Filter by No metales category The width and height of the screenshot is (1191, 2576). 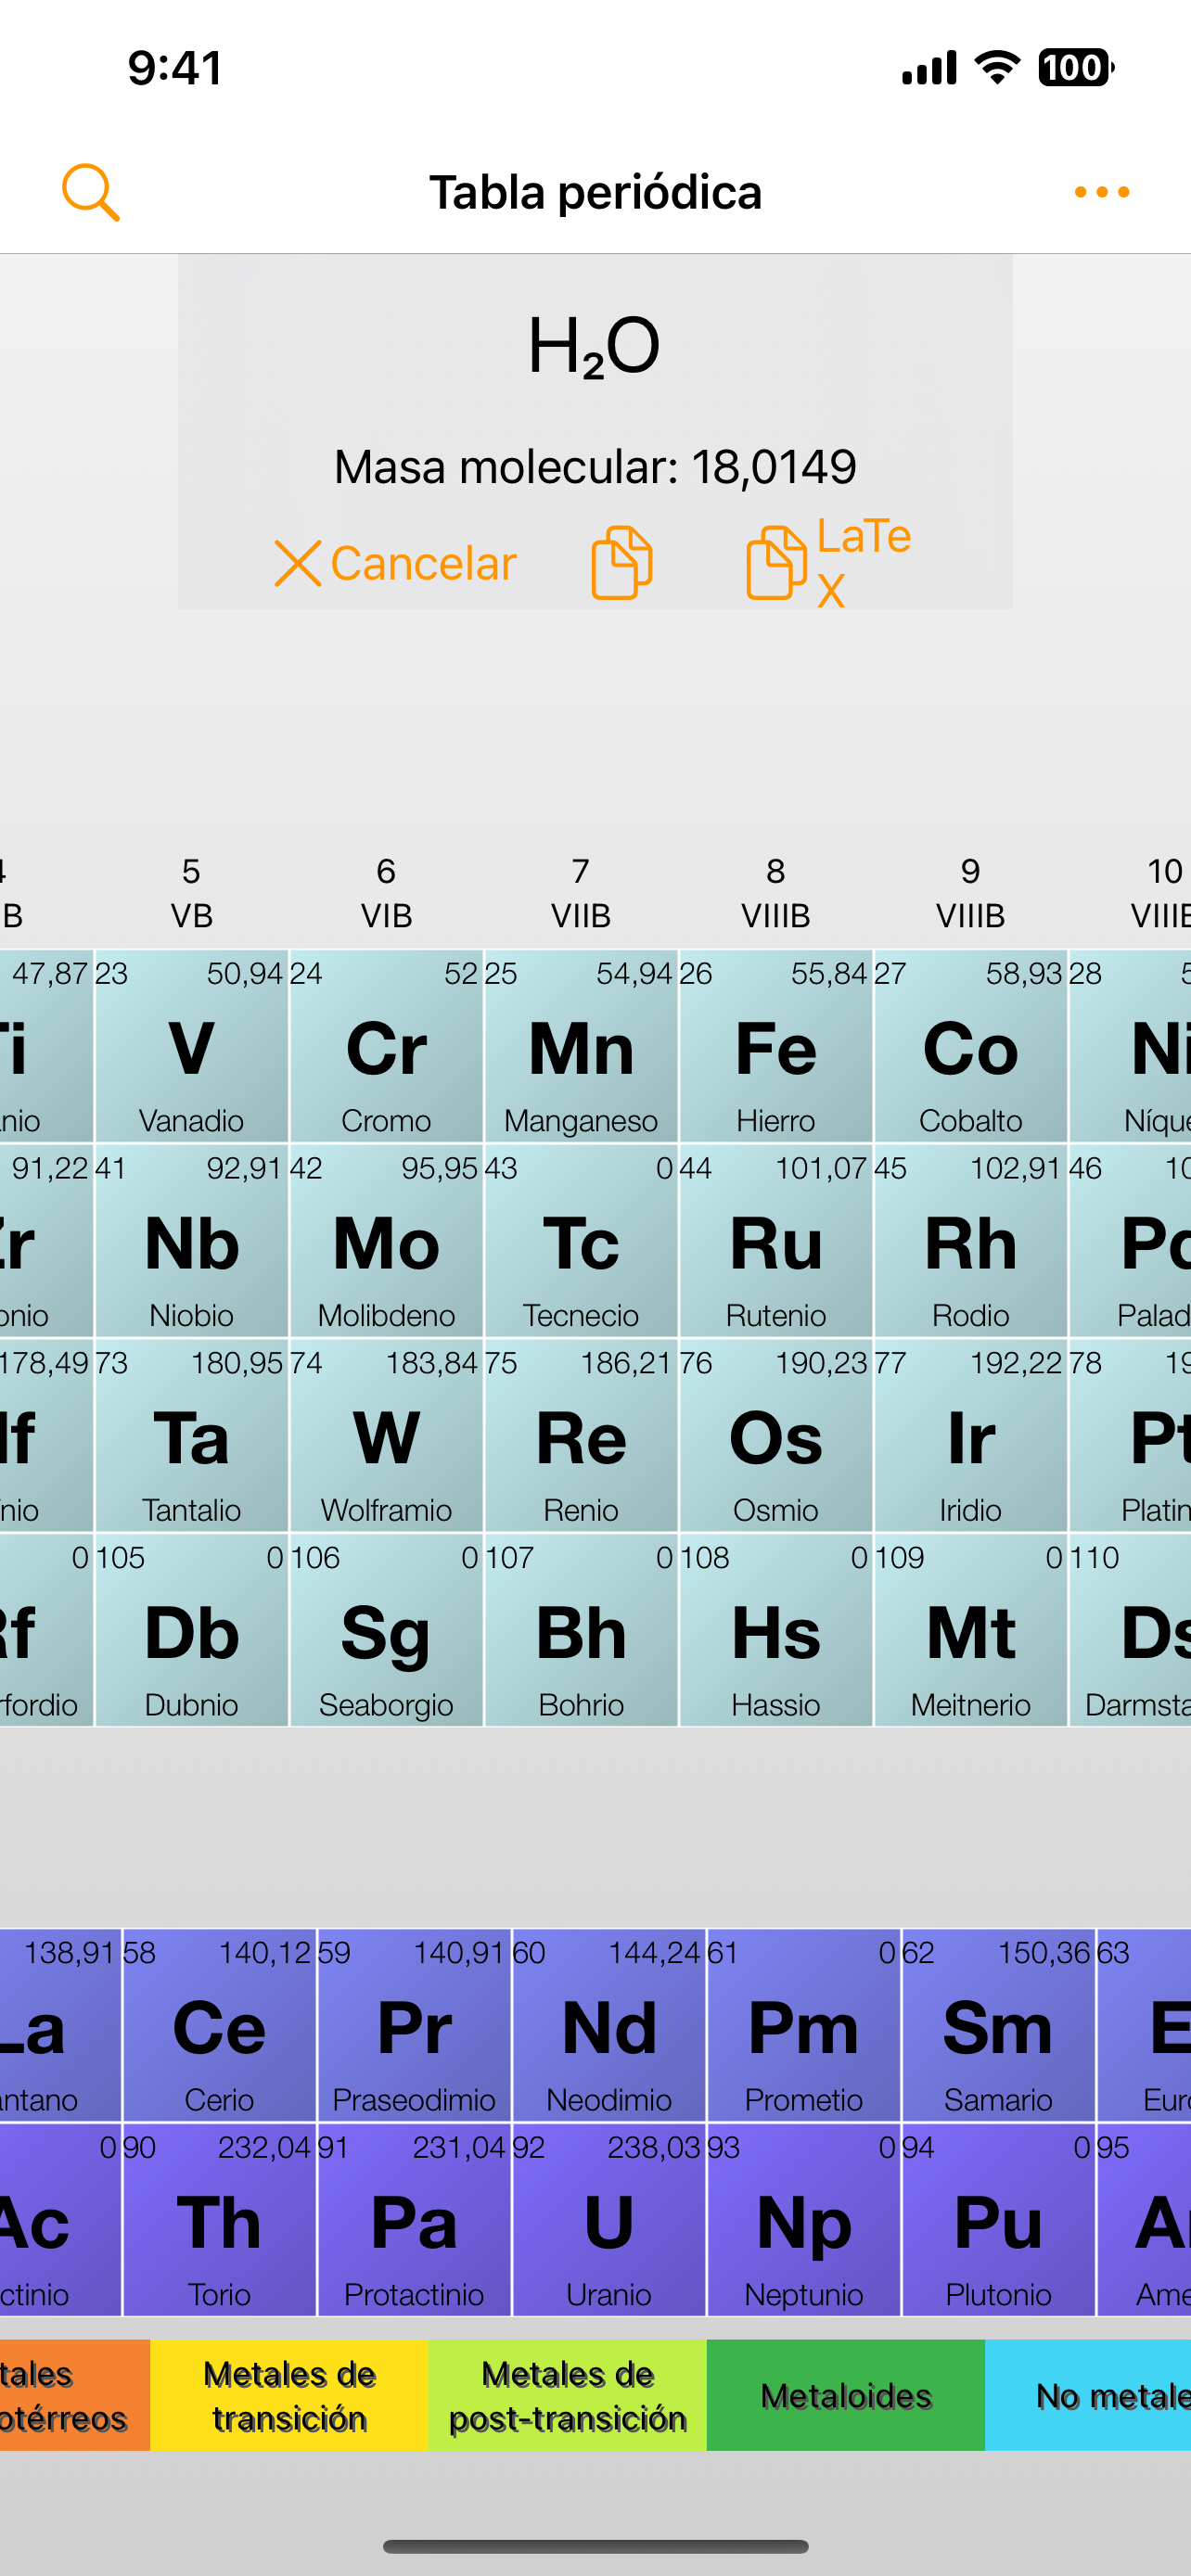[1088, 2395]
